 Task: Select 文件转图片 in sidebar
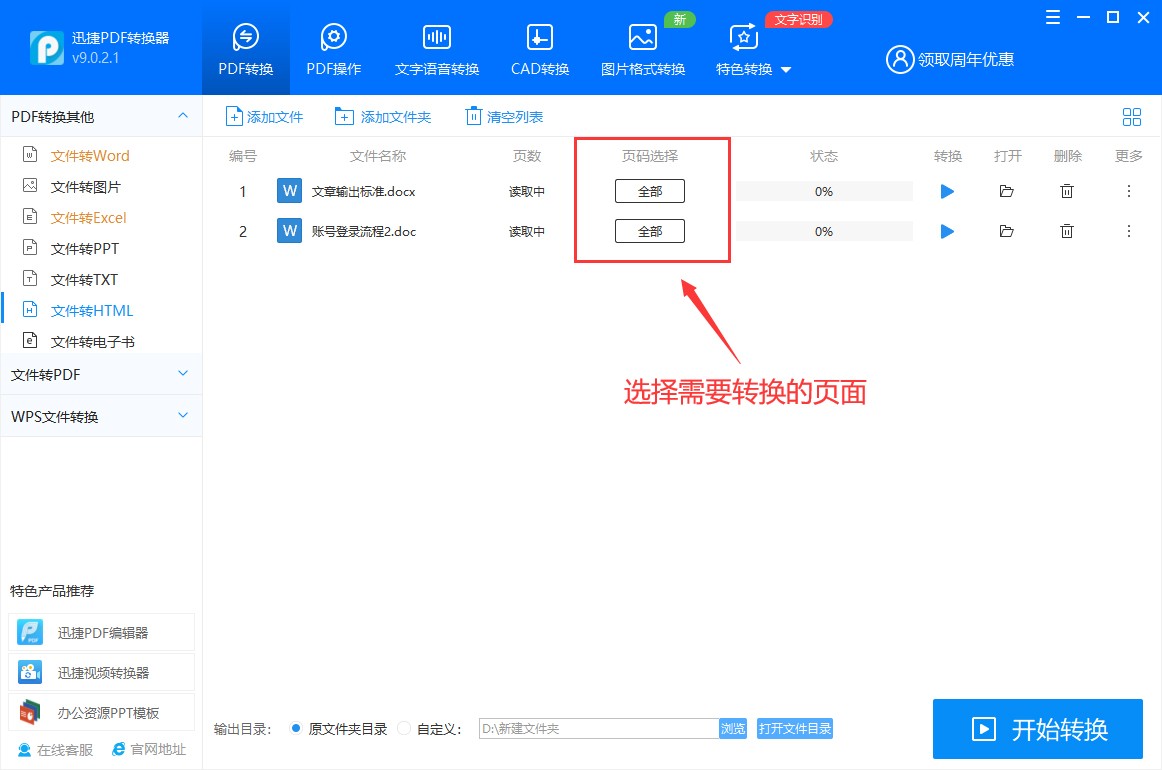pyautogui.click(x=85, y=187)
